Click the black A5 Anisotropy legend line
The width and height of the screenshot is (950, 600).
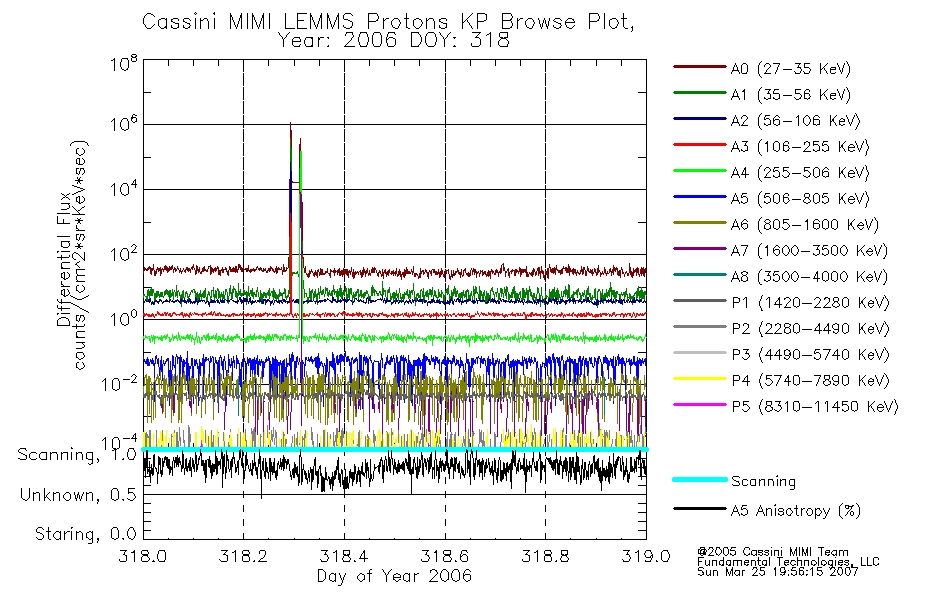700,508
